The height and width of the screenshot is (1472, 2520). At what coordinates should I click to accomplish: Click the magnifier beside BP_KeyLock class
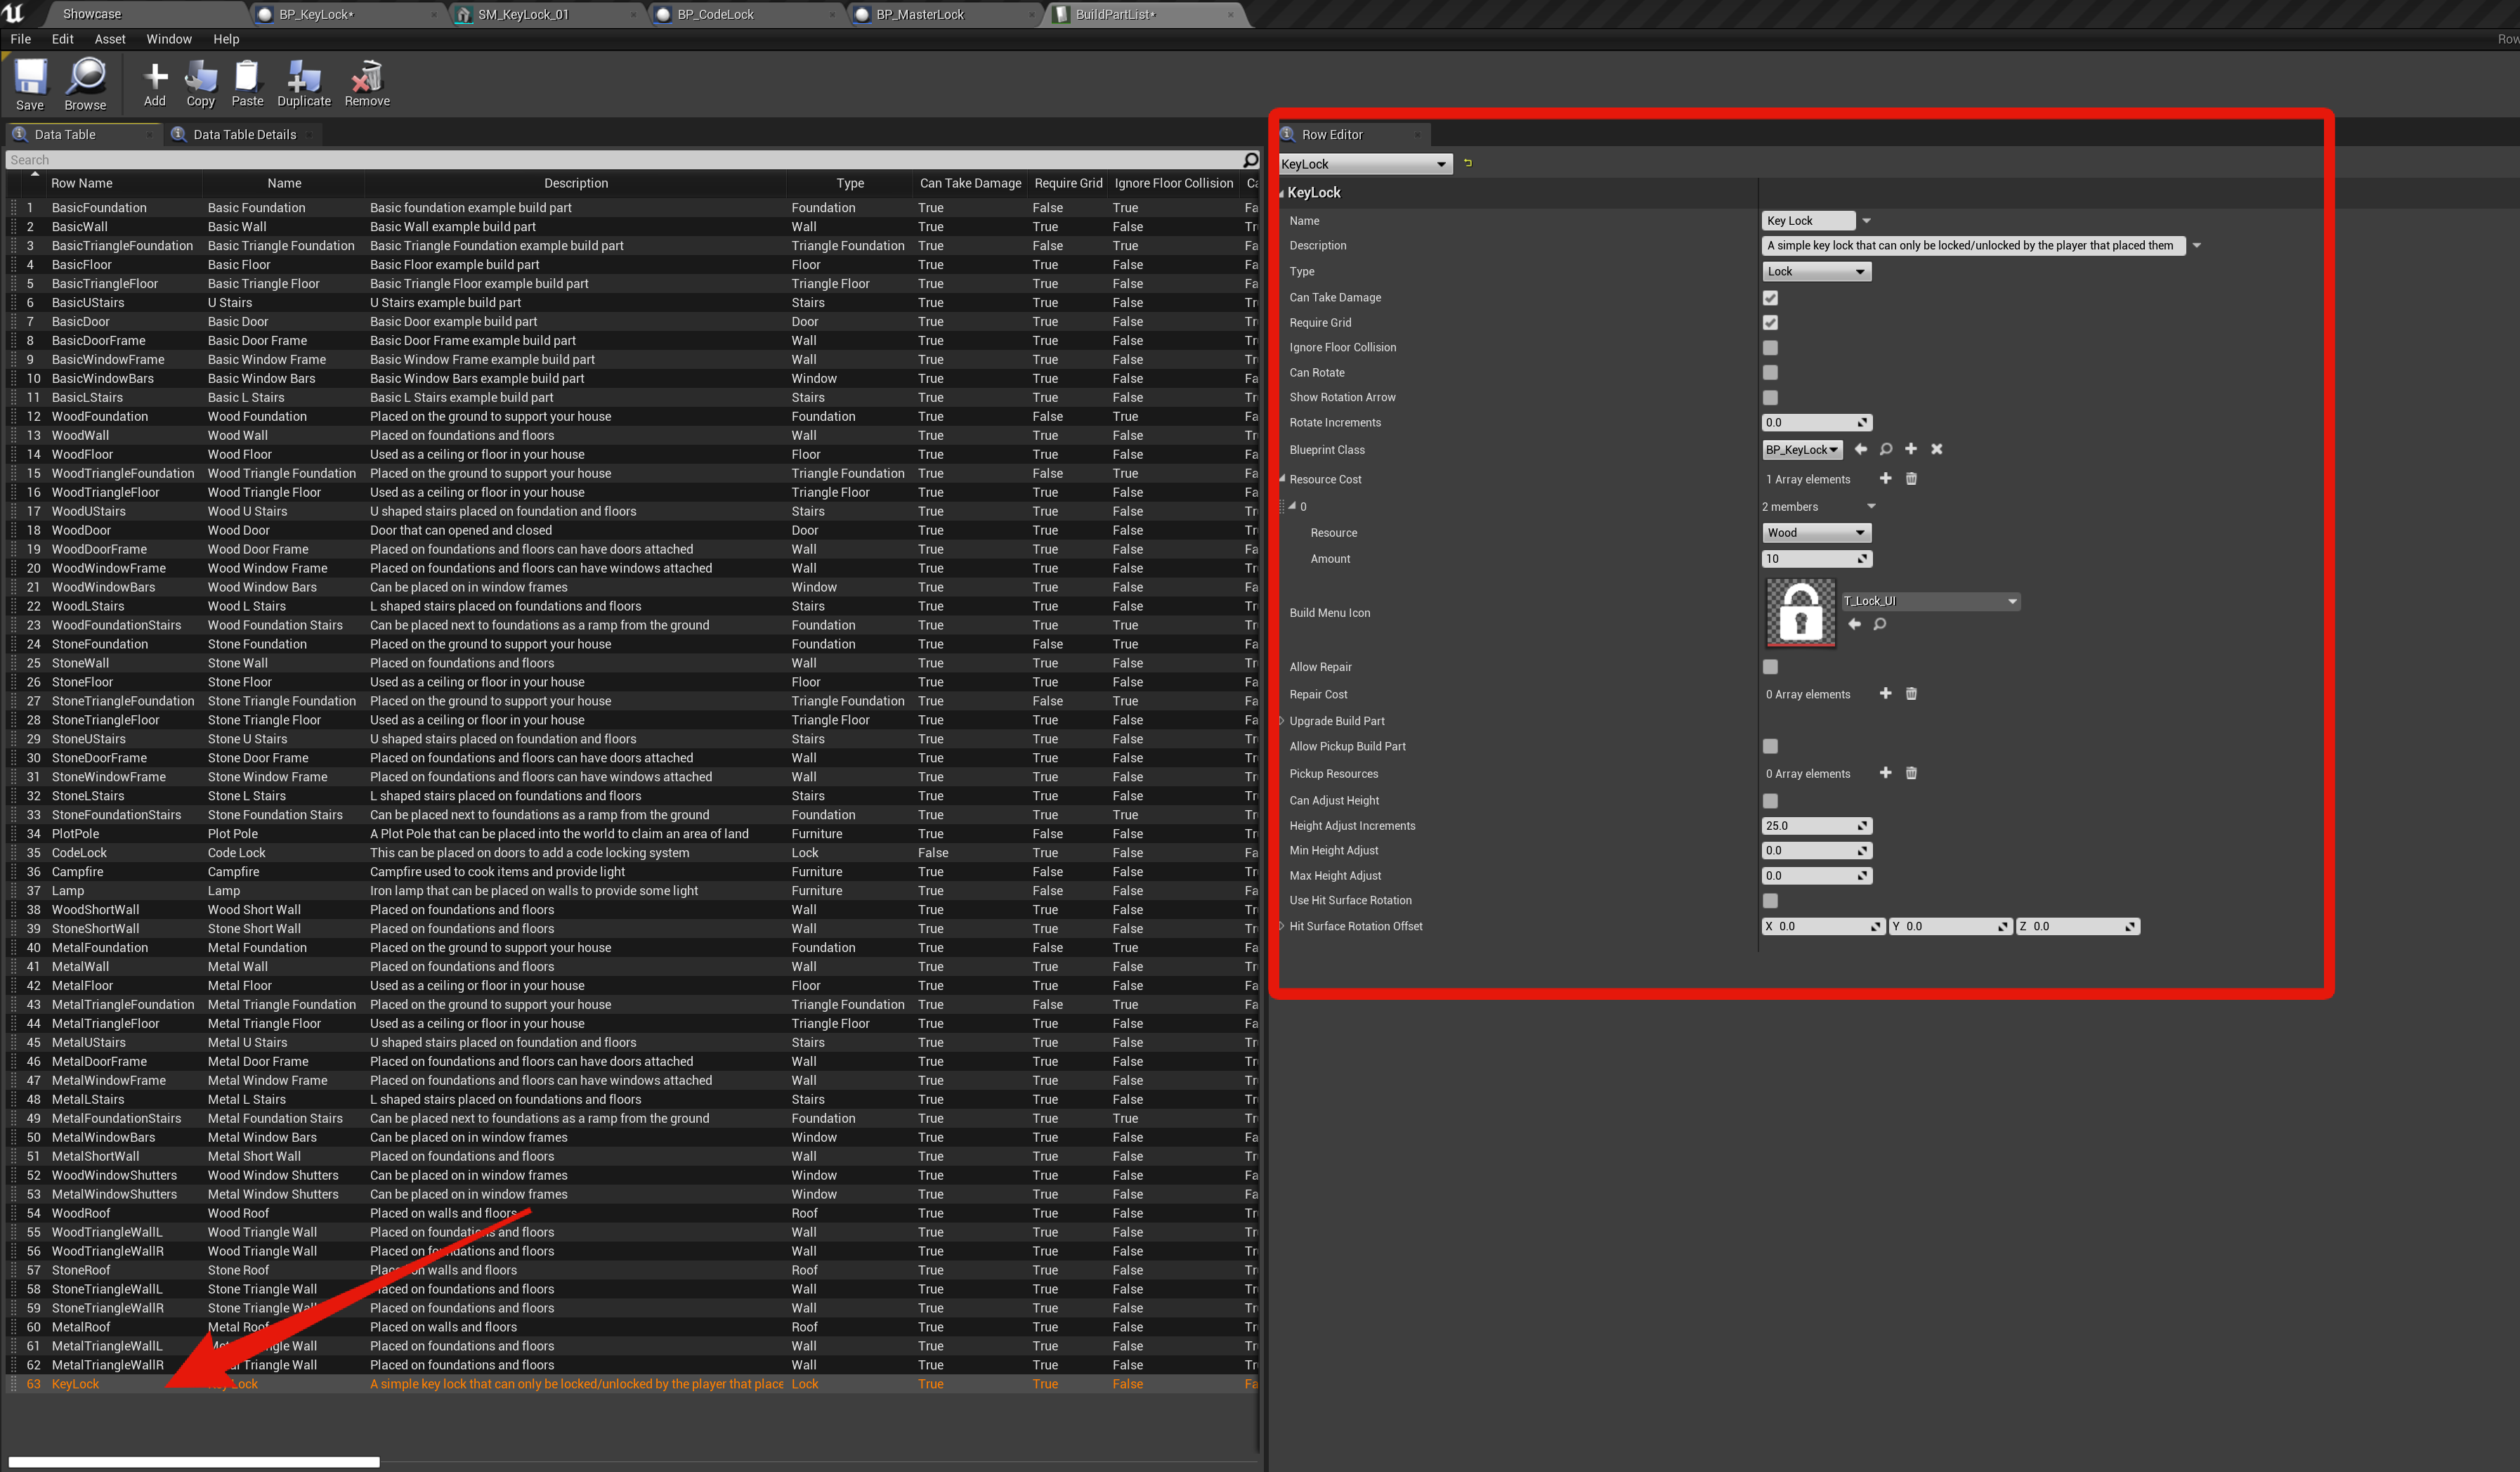coord(1885,449)
